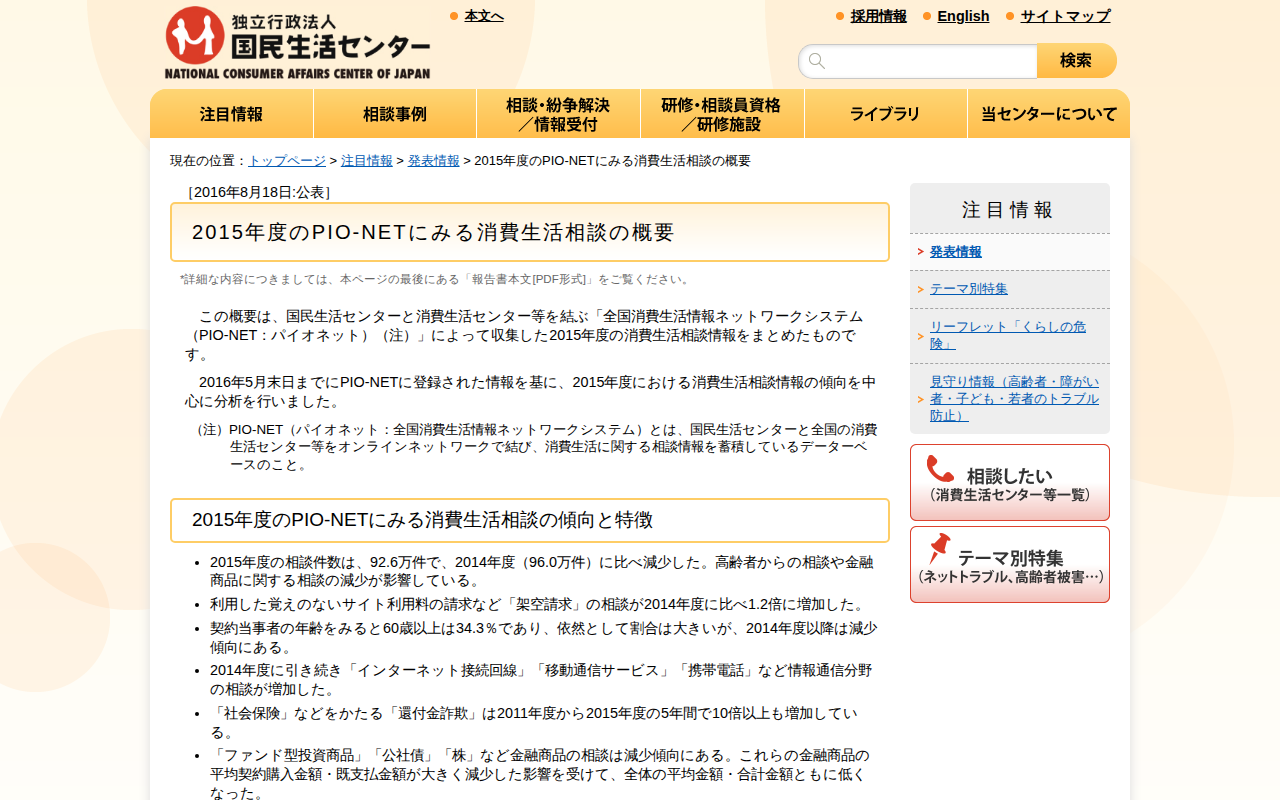Click the arrow icon beside 発表情報 sidebar link
This screenshot has width=1280, height=800.
(x=920, y=252)
